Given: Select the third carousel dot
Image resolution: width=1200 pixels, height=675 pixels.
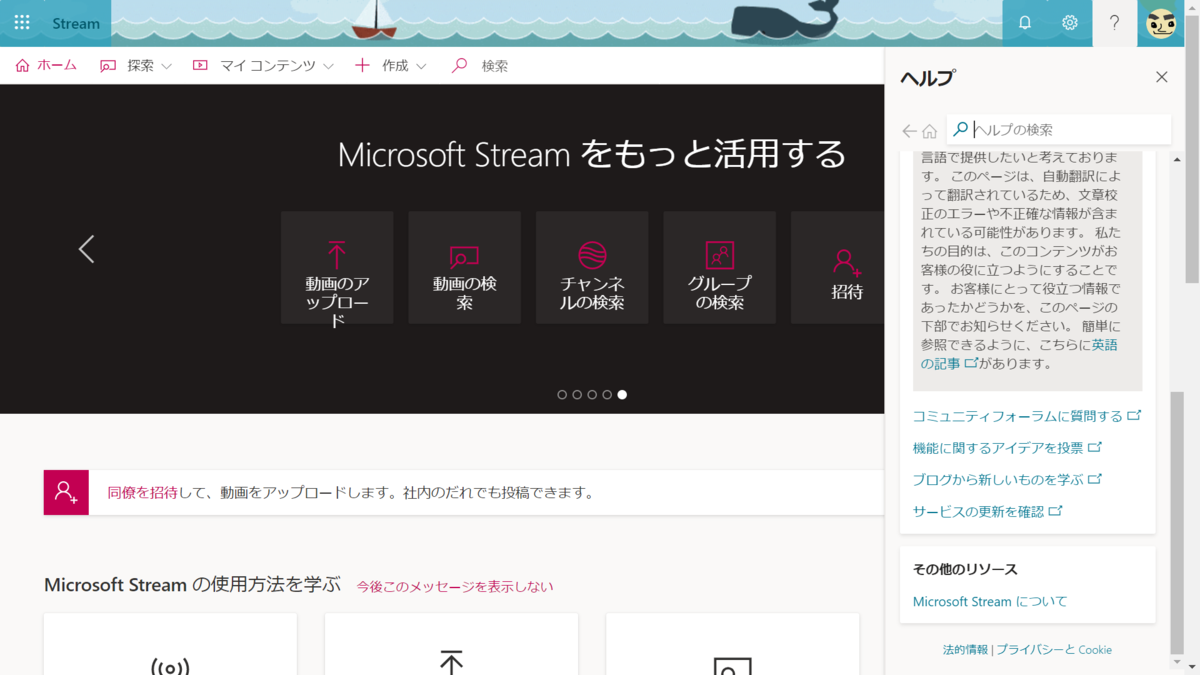Looking at the screenshot, I should click(592, 395).
